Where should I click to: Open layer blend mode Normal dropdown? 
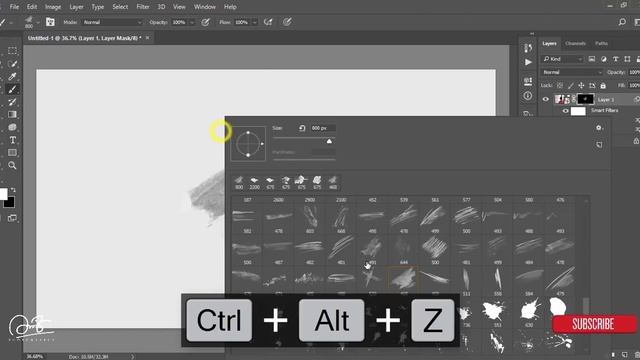coord(572,72)
